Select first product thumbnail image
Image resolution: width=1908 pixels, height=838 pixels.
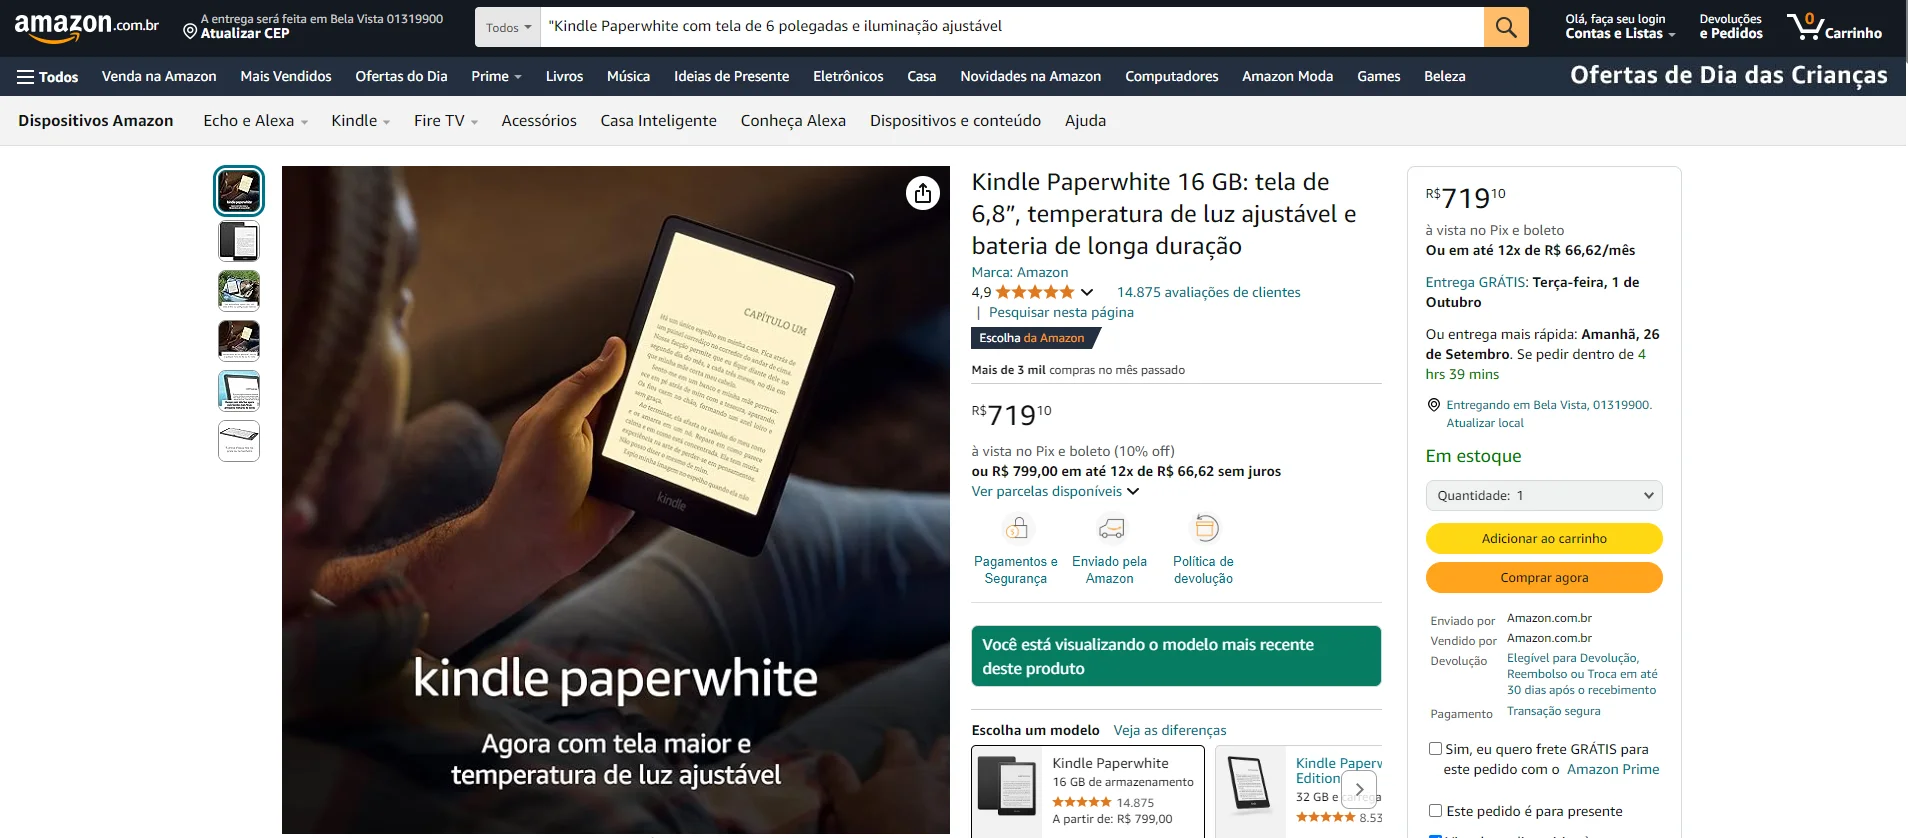coord(239,191)
